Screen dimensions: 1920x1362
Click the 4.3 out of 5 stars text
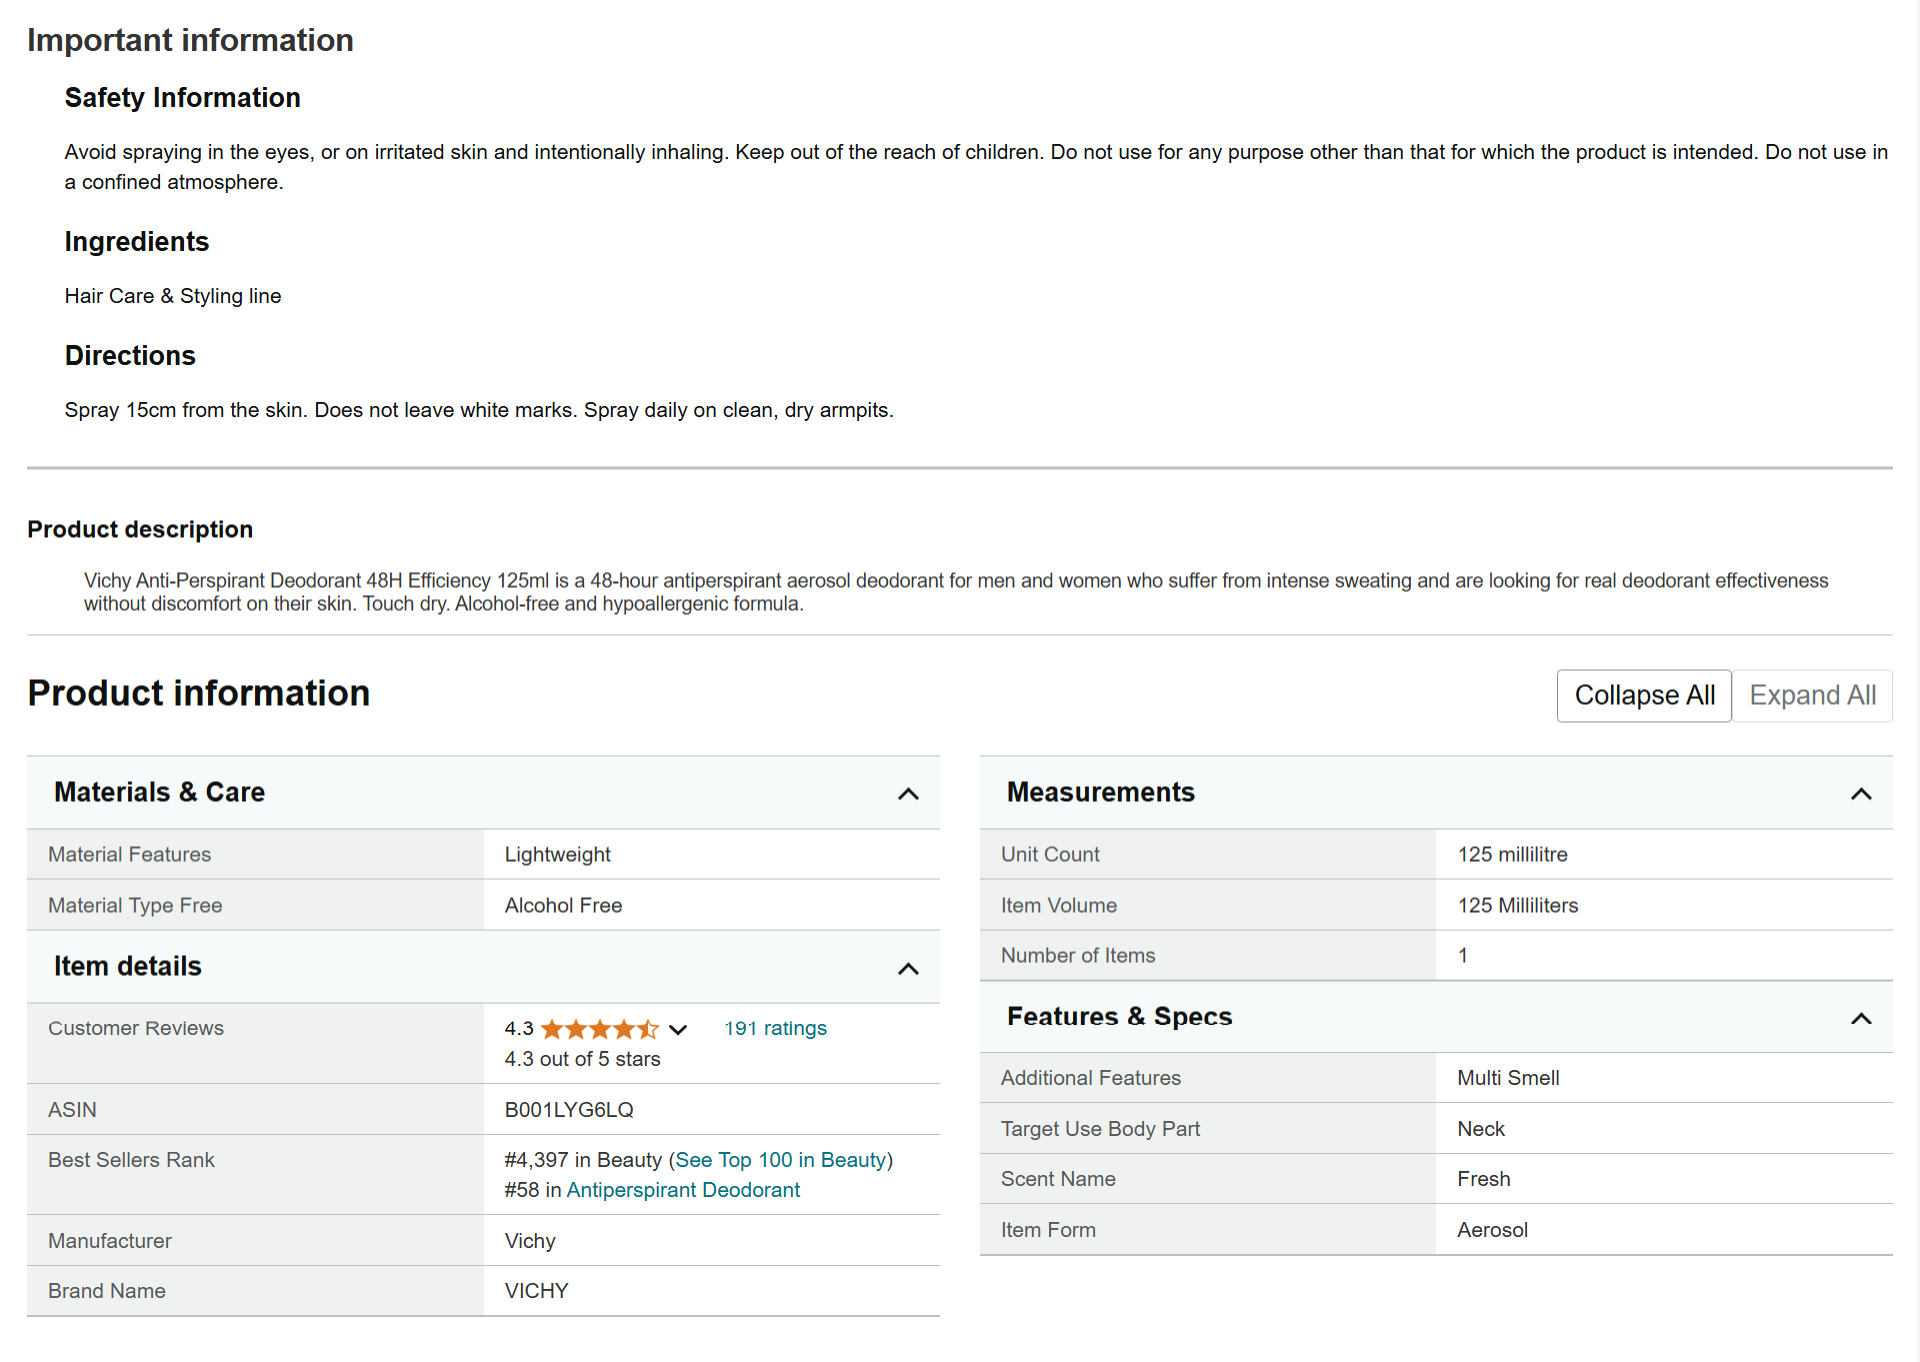click(x=582, y=1059)
